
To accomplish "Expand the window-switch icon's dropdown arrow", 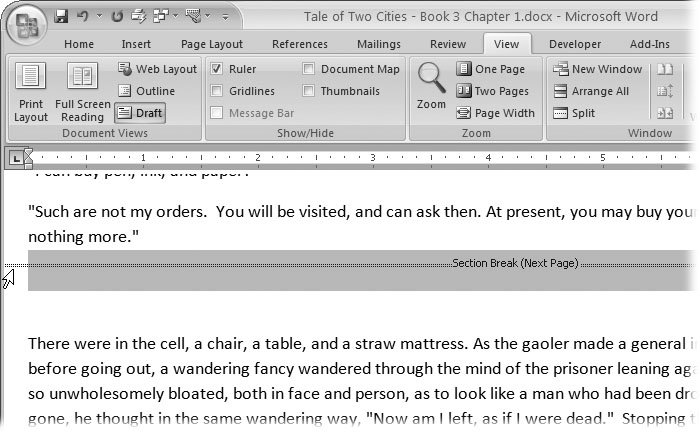I will (175, 17).
